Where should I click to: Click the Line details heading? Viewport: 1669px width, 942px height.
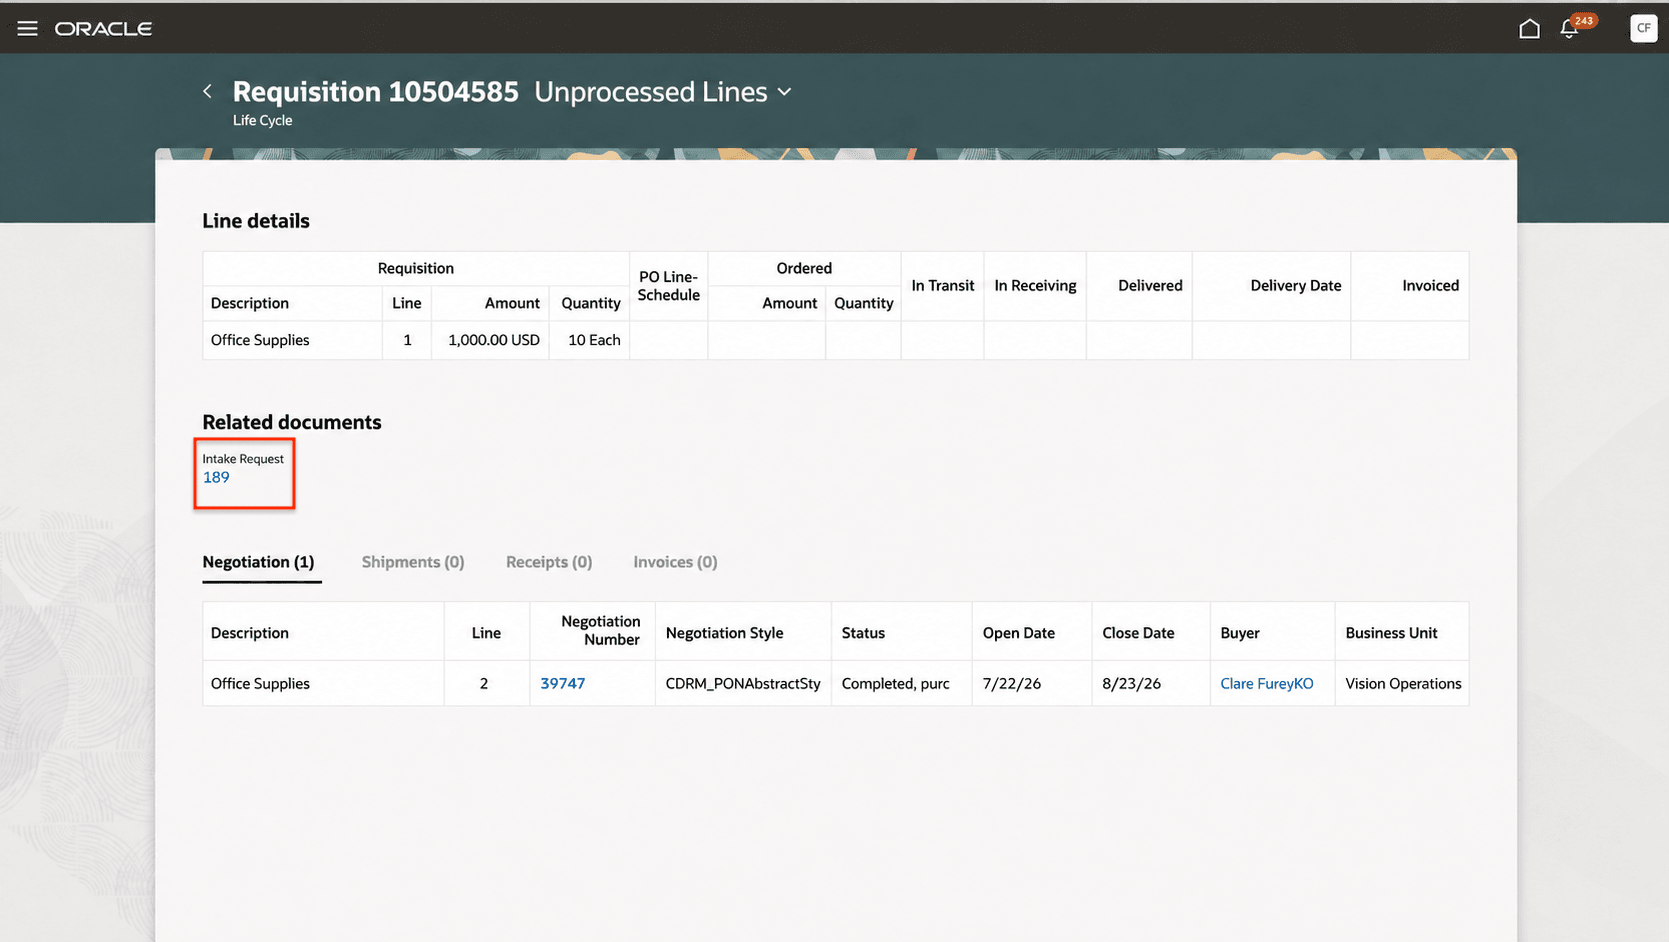click(x=256, y=221)
